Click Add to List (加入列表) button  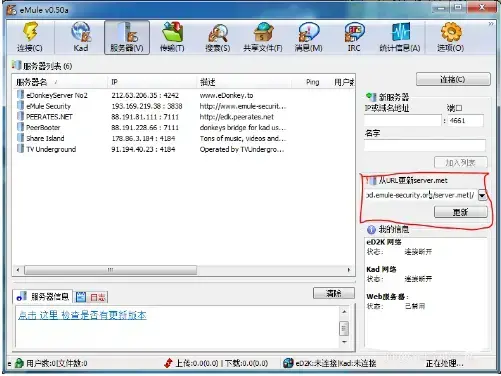(460, 163)
